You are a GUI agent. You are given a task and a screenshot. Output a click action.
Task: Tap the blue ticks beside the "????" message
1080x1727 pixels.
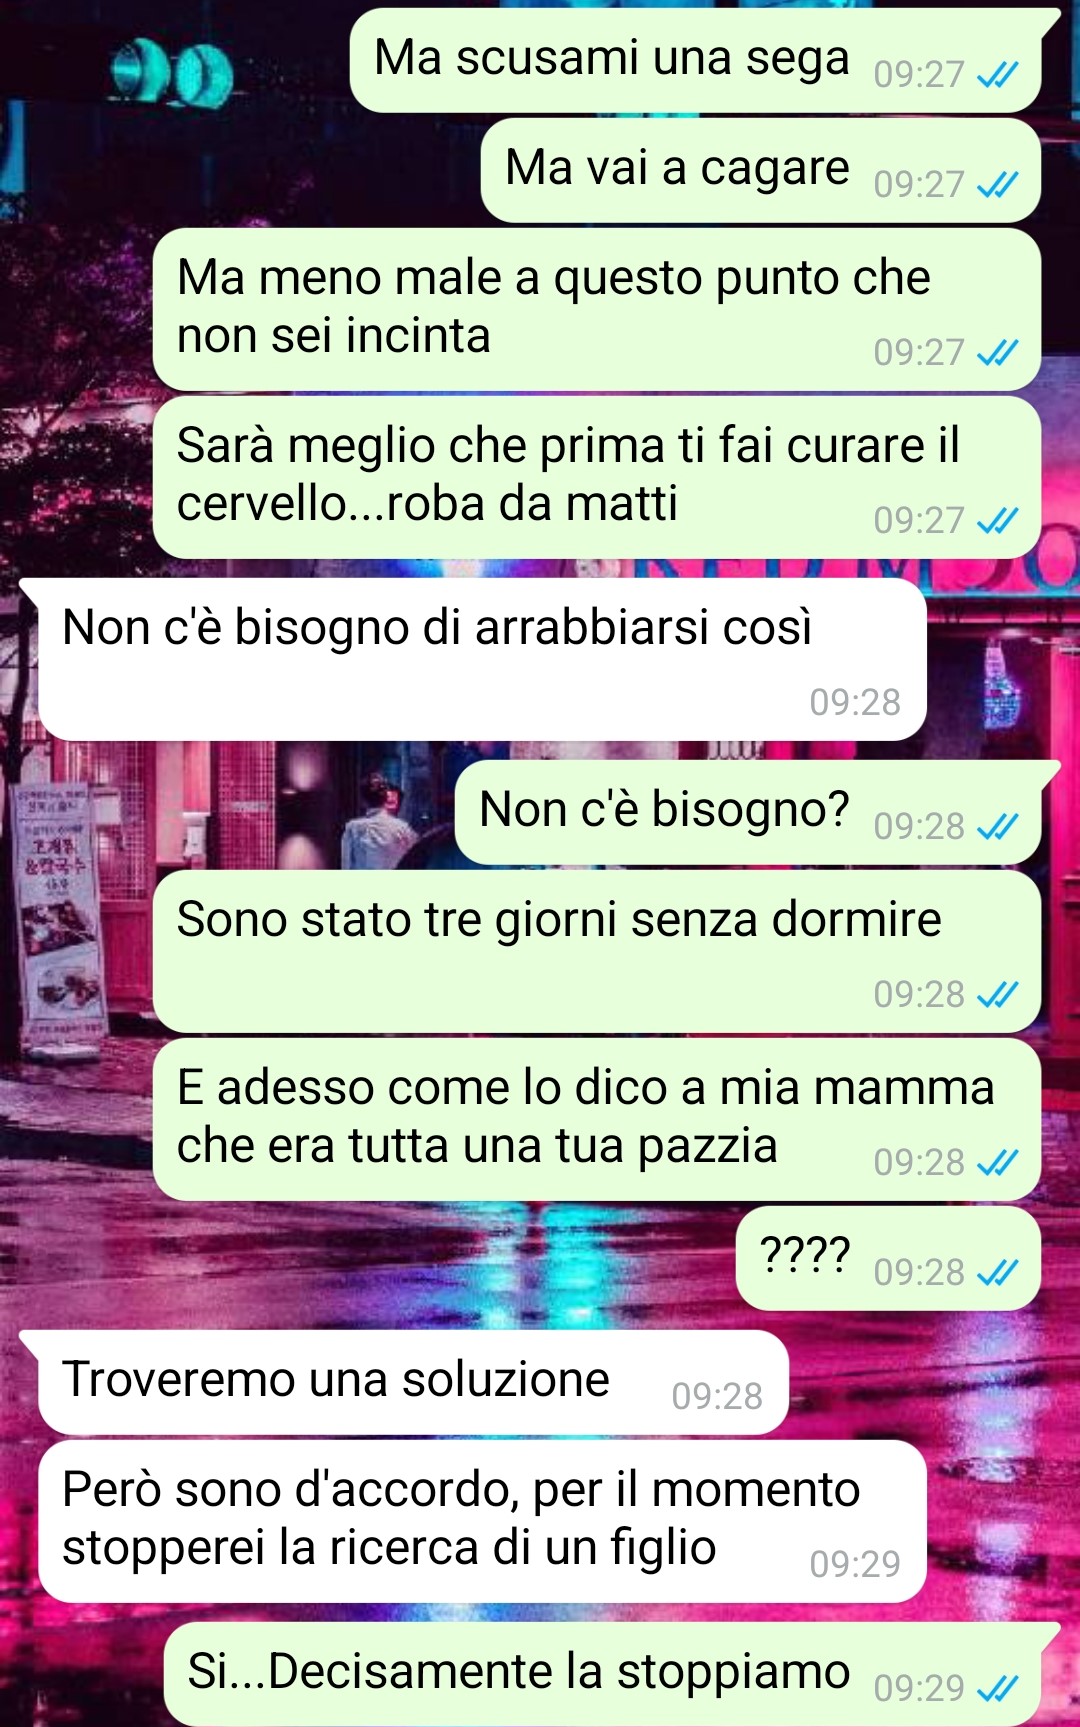(x=997, y=1273)
